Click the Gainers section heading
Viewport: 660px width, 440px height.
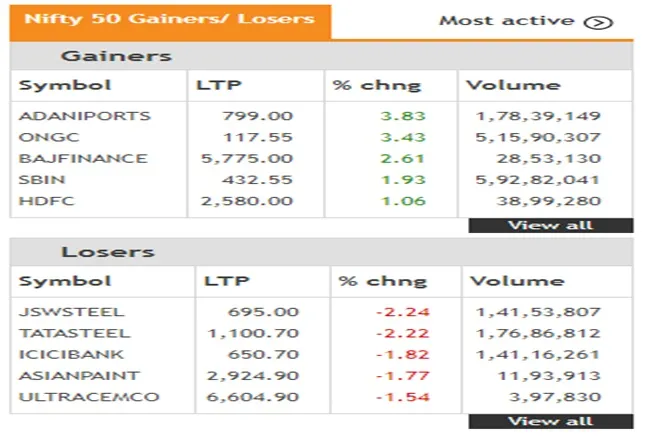tap(116, 56)
